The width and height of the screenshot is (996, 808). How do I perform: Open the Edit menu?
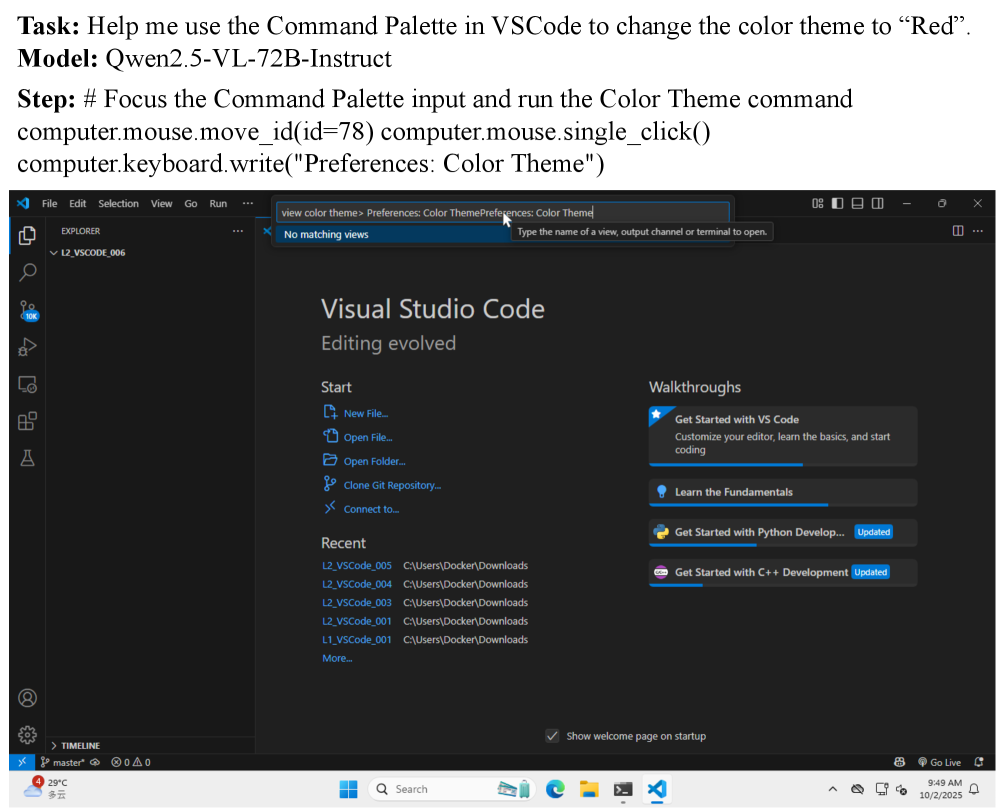[77, 203]
